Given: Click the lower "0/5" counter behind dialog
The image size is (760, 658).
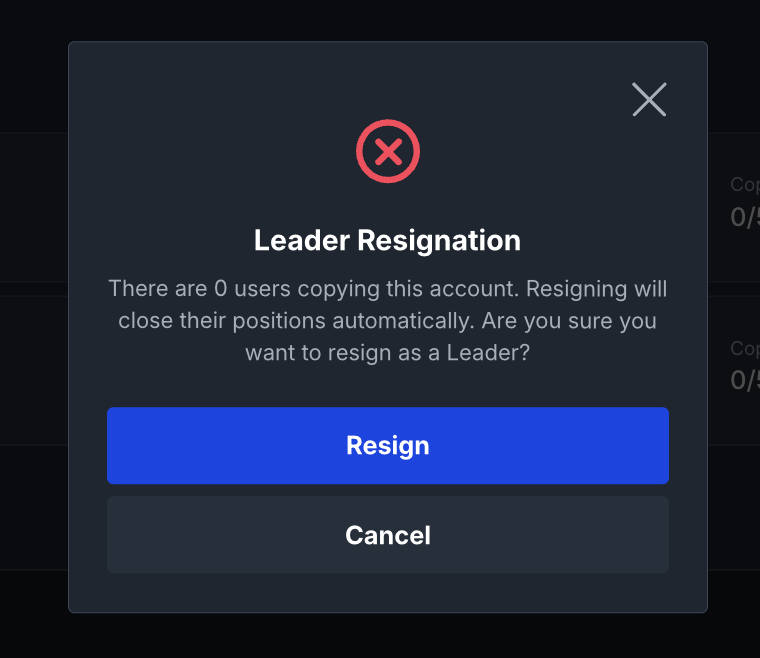Looking at the screenshot, I should pyautogui.click(x=744, y=380).
